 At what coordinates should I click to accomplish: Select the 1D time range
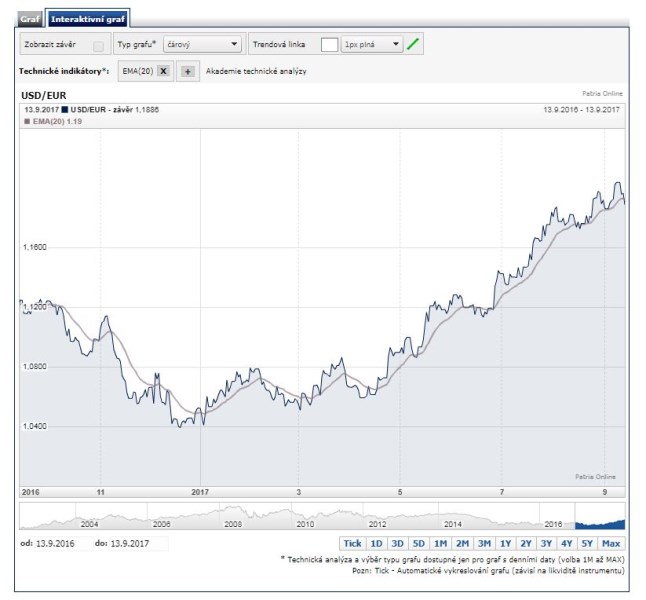tap(376, 544)
